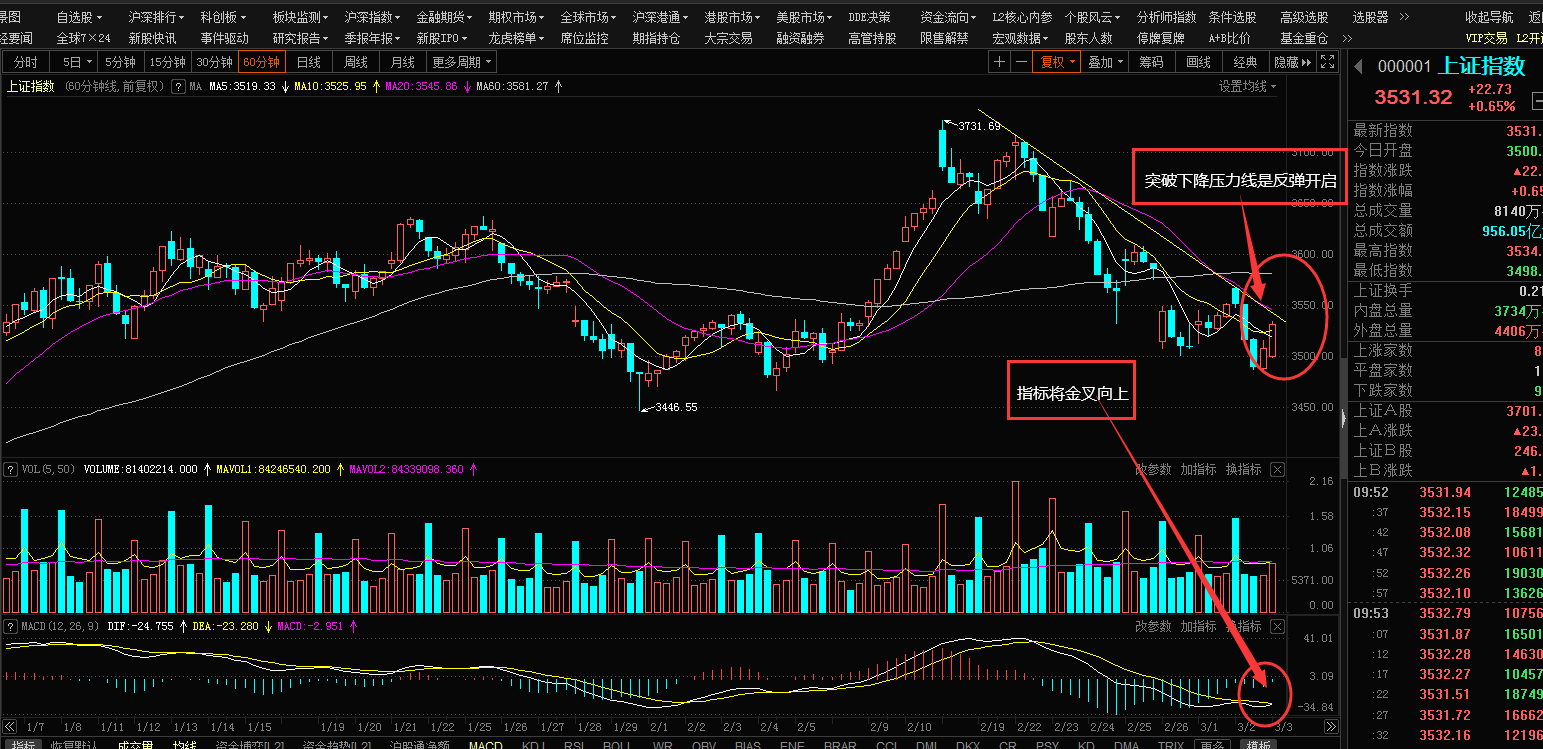The image size is (1543, 749).
Task: Open 条件选股 screener
Action: click(x=1232, y=18)
